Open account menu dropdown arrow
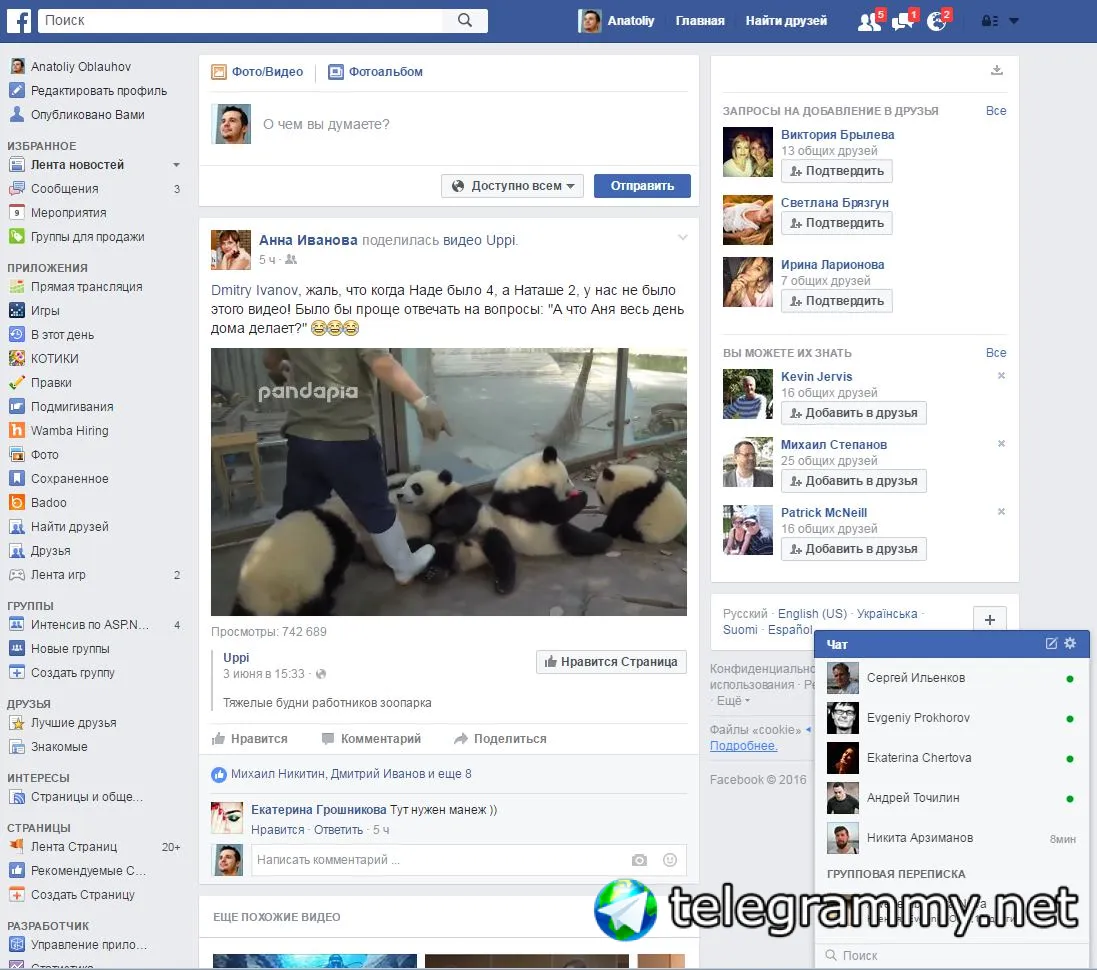Screen dimensions: 1097x970 [x=1014, y=21]
